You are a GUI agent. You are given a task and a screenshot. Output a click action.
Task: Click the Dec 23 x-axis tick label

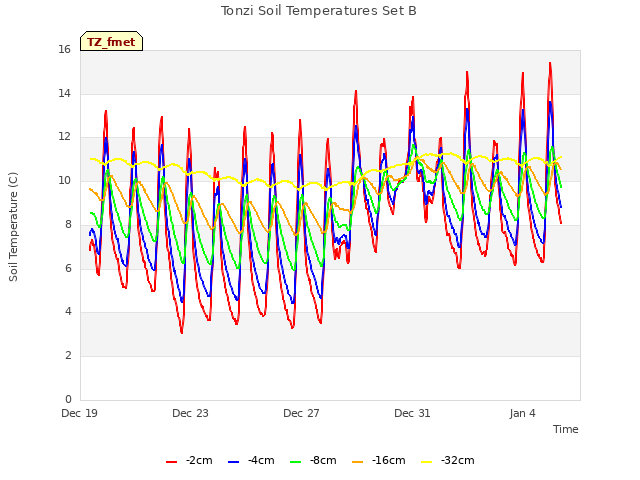[190, 413]
